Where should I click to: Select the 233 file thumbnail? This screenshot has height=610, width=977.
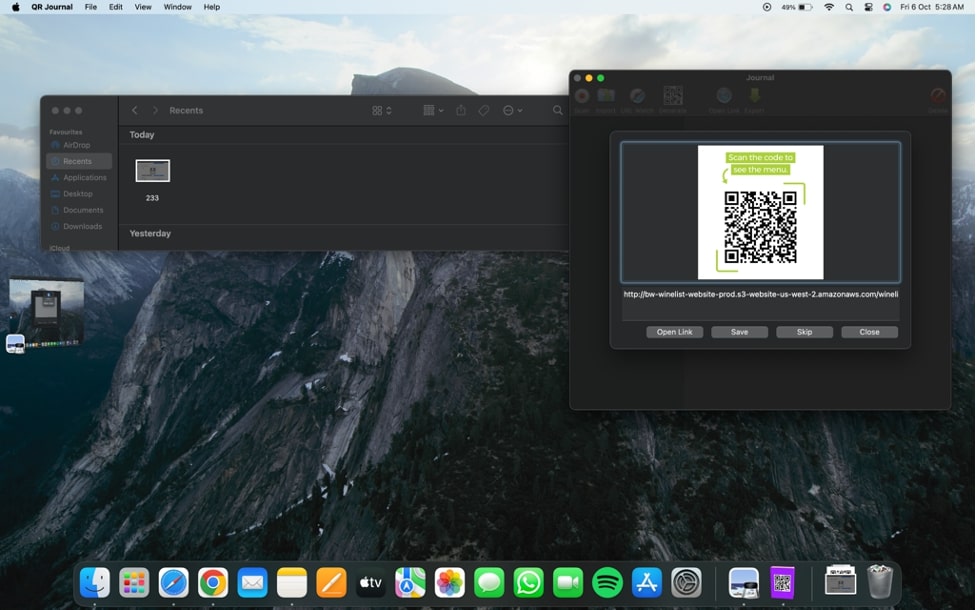pyautogui.click(x=152, y=171)
